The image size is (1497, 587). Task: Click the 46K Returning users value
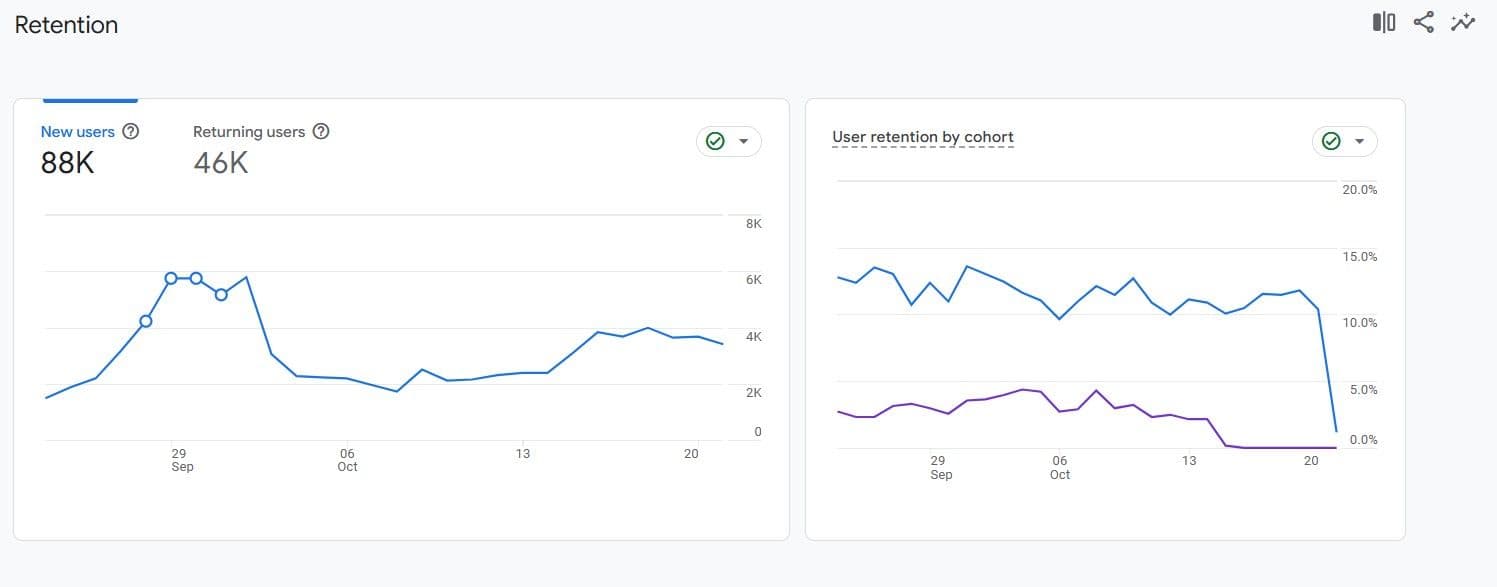(220, 162)
